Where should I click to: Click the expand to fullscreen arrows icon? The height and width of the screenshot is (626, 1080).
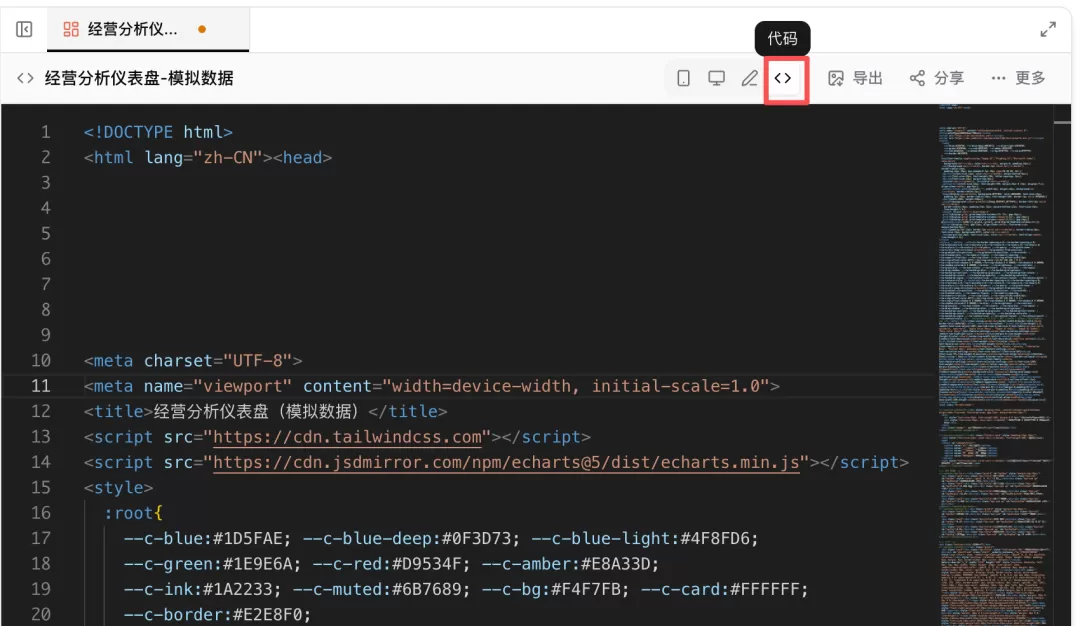(1048, 29)
